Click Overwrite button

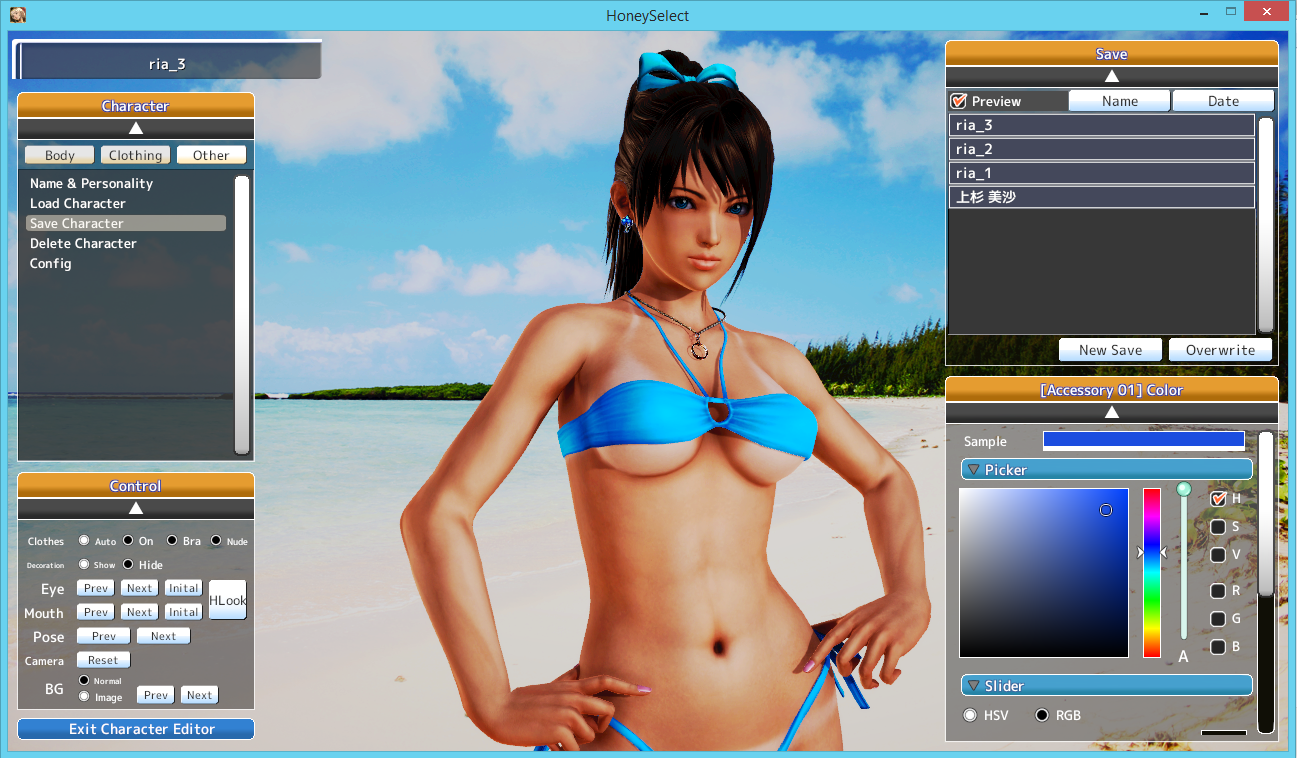click(1221, 350)
